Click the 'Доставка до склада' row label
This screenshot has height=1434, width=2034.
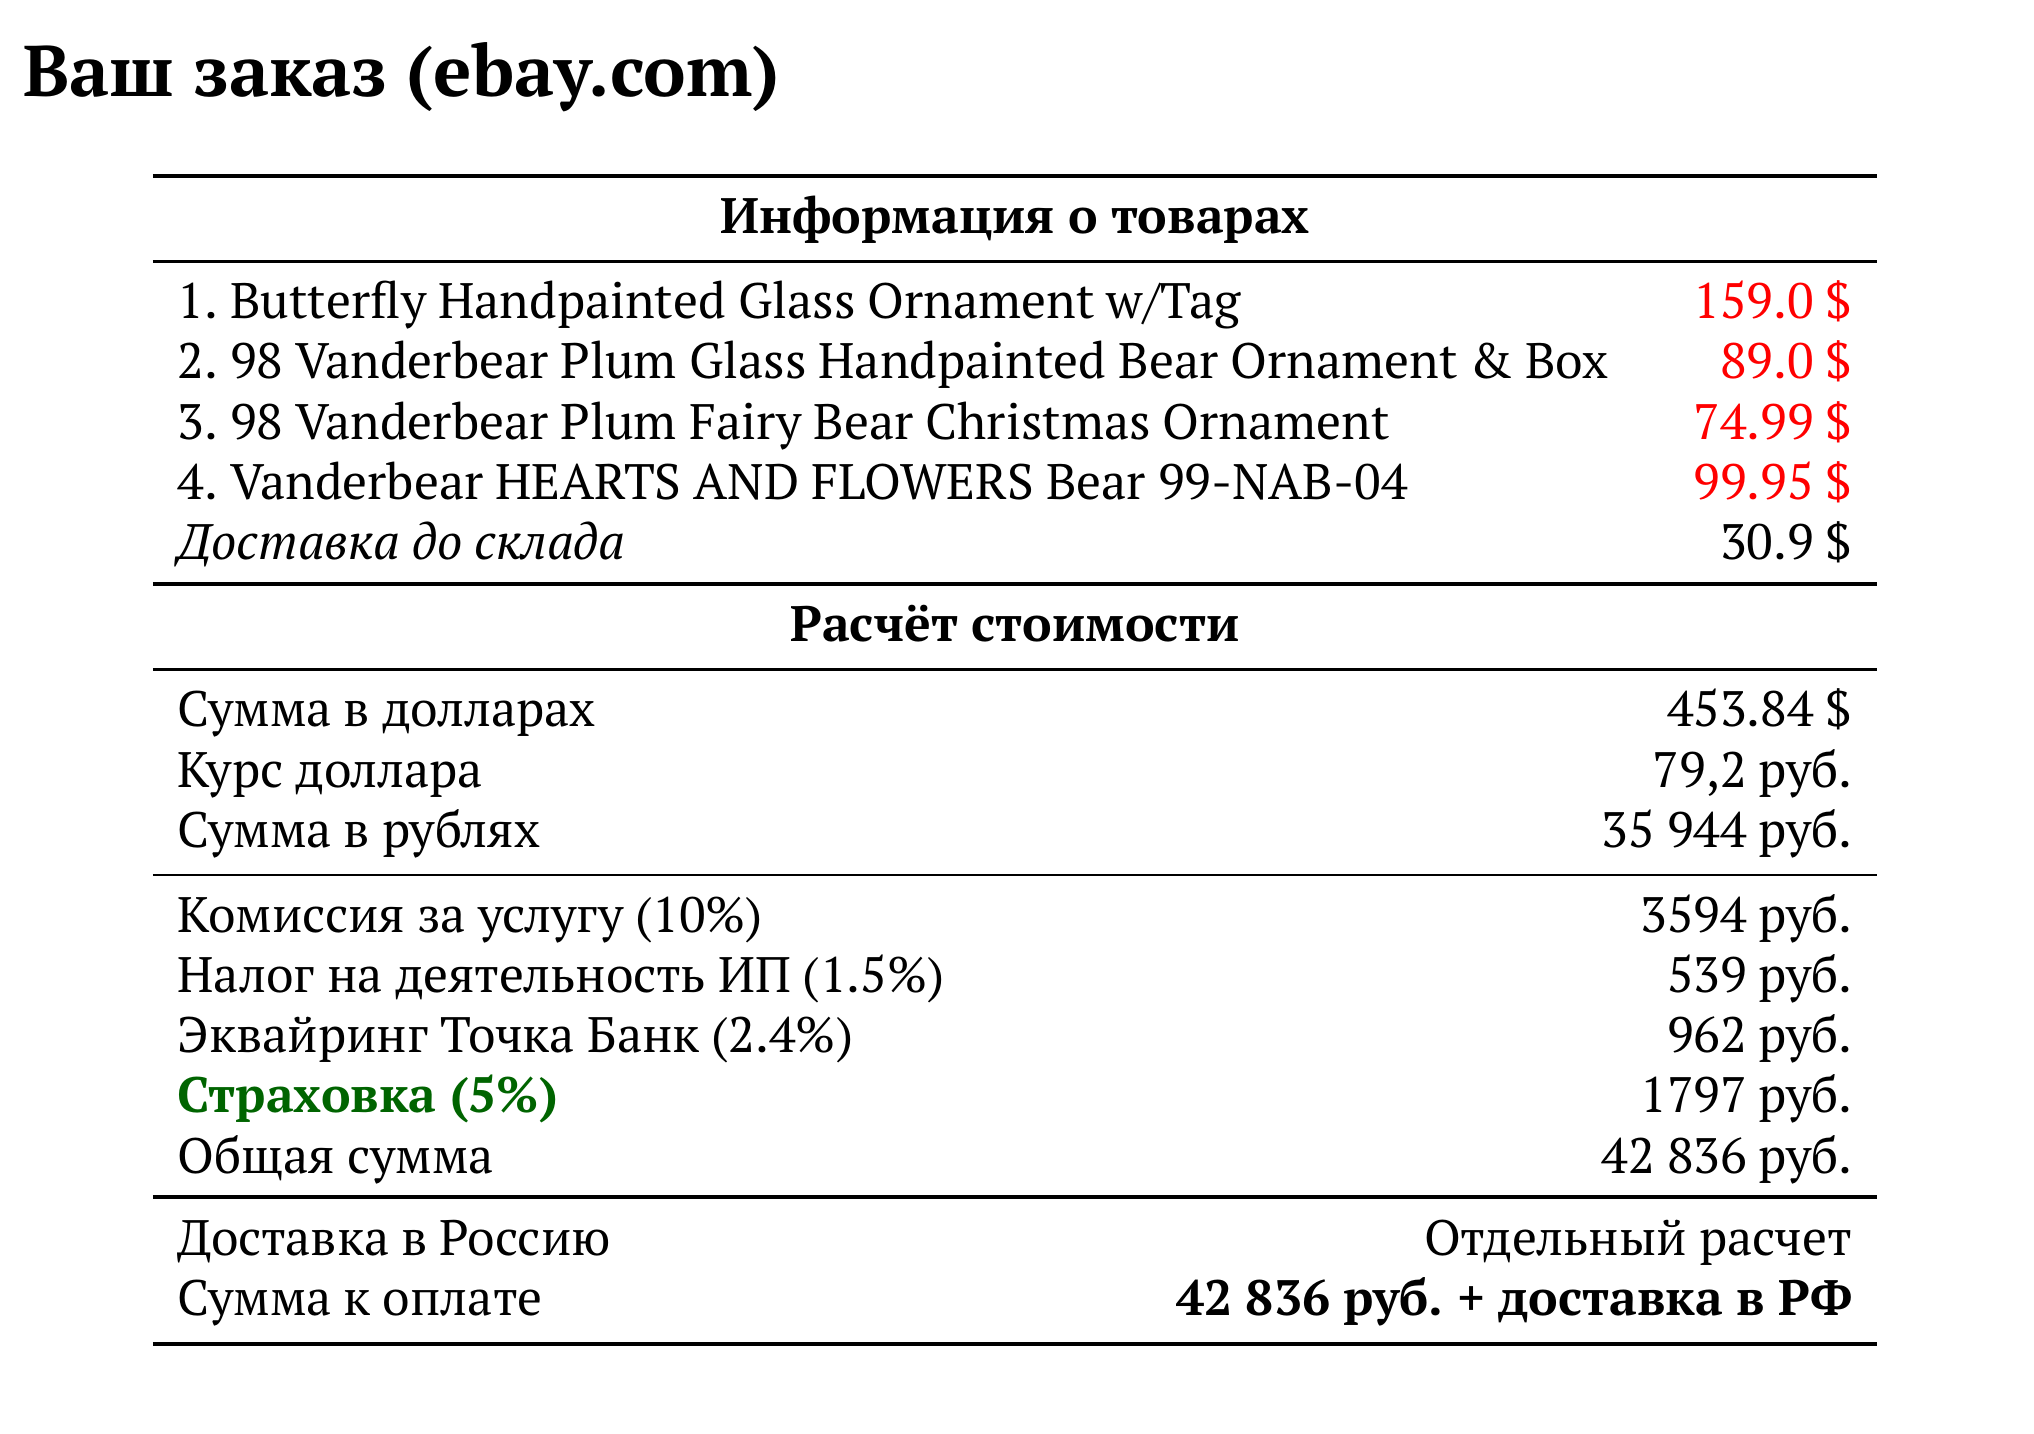401,544
